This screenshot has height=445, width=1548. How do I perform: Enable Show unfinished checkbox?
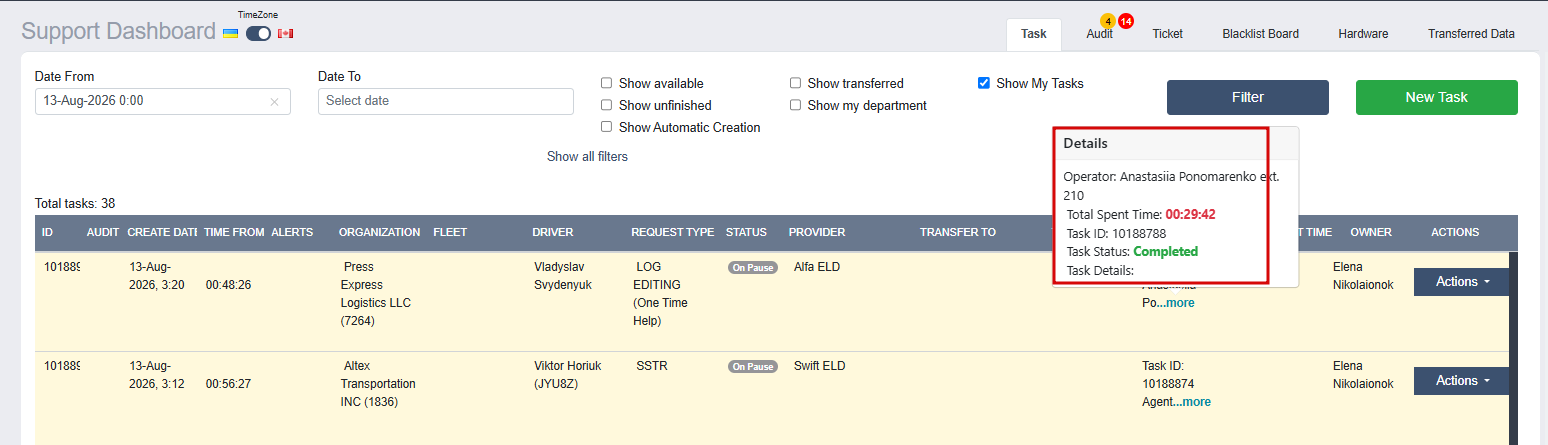pyautogui.click(x=606, y=105)
